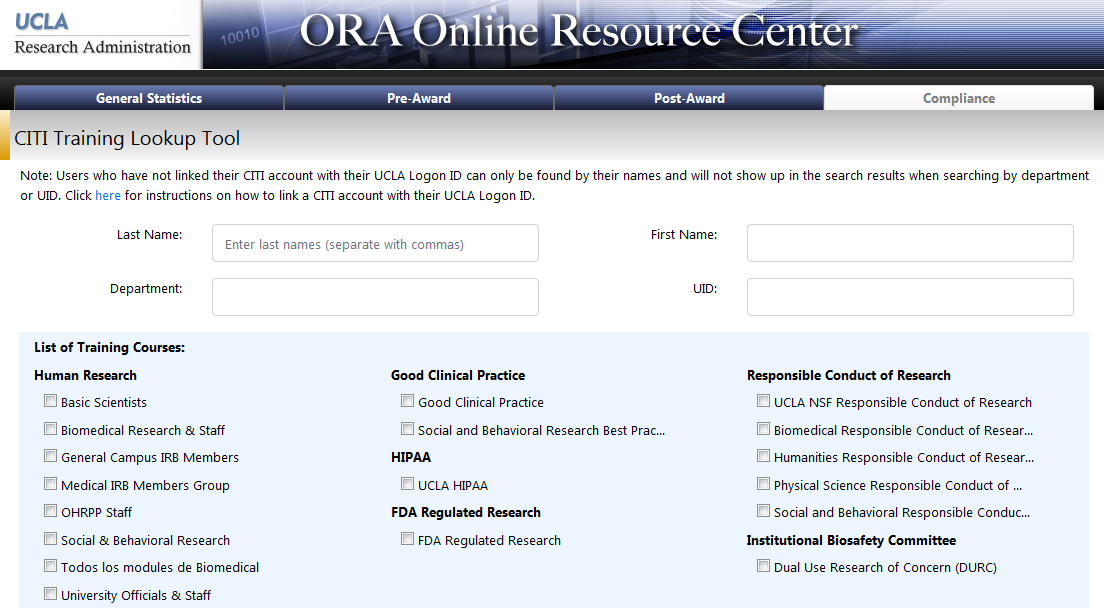Check the Basic Scientists checkbox
This screenshot has width=1104, height=608.
(x=50, y=400)
